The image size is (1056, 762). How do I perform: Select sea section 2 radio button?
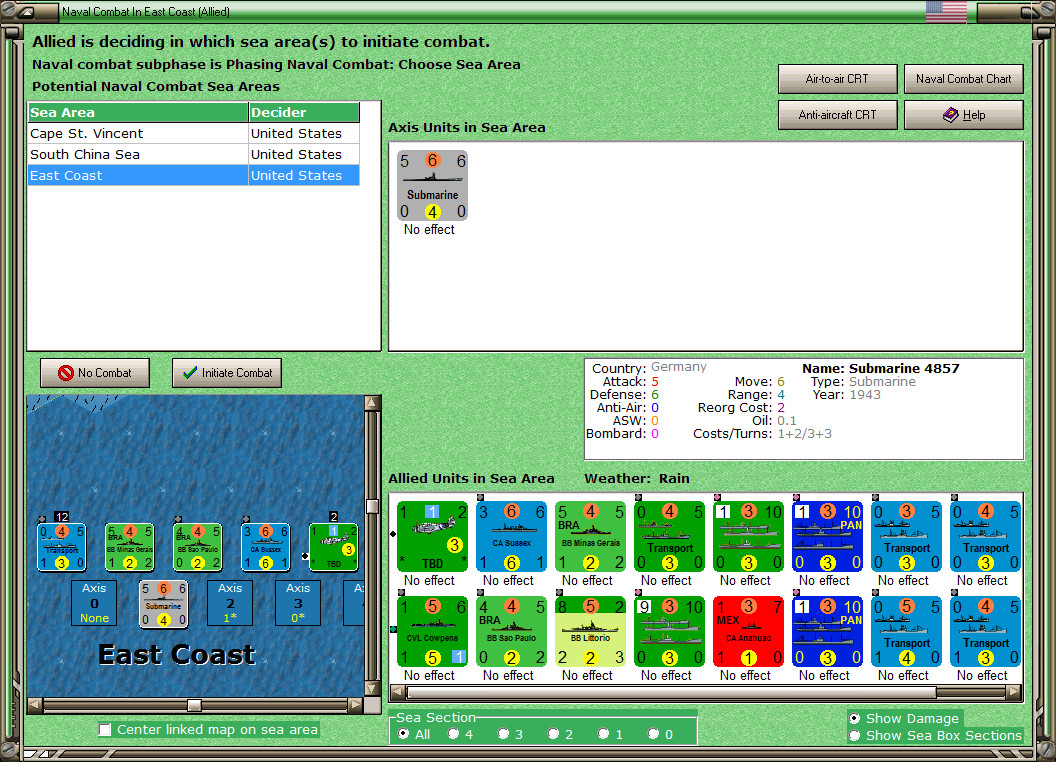(x=553, y=734)
